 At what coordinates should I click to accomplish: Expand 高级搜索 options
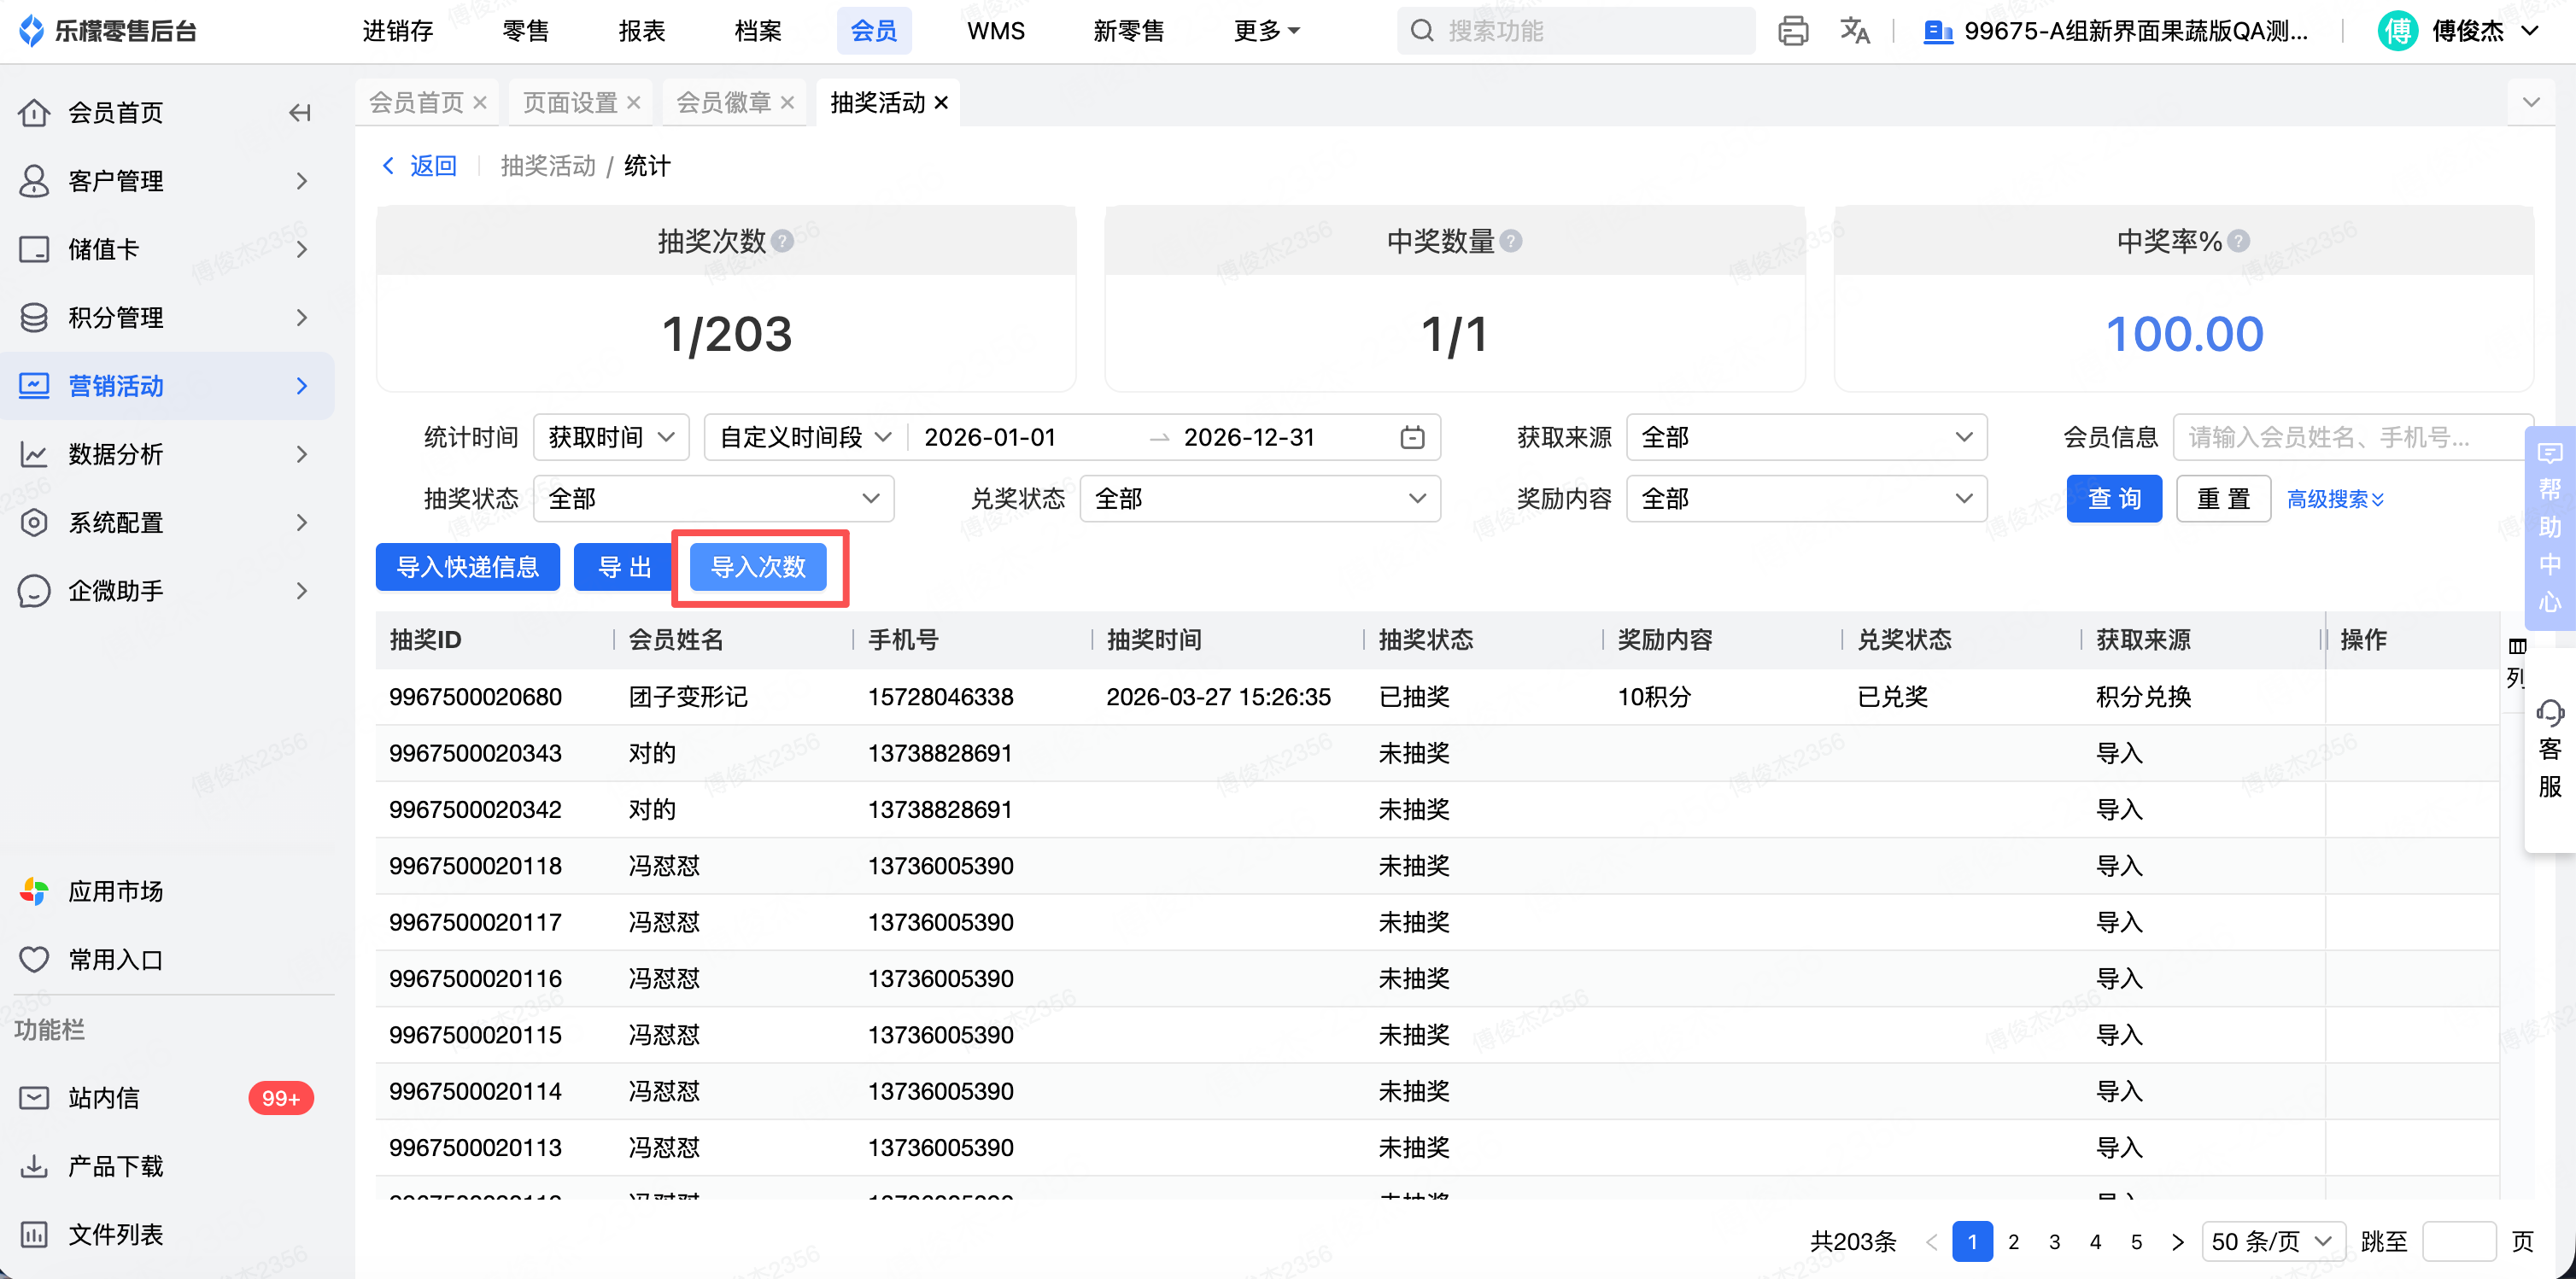[x=2335, y=498]
